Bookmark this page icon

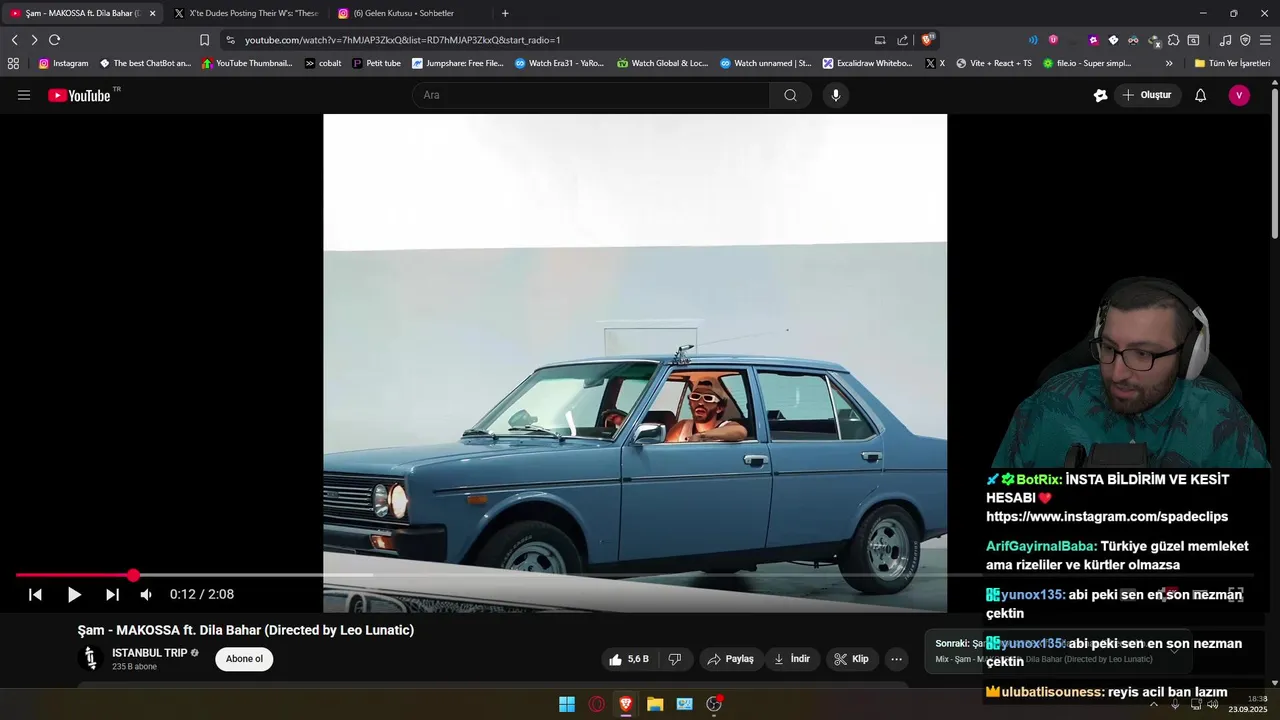point(204,40)
